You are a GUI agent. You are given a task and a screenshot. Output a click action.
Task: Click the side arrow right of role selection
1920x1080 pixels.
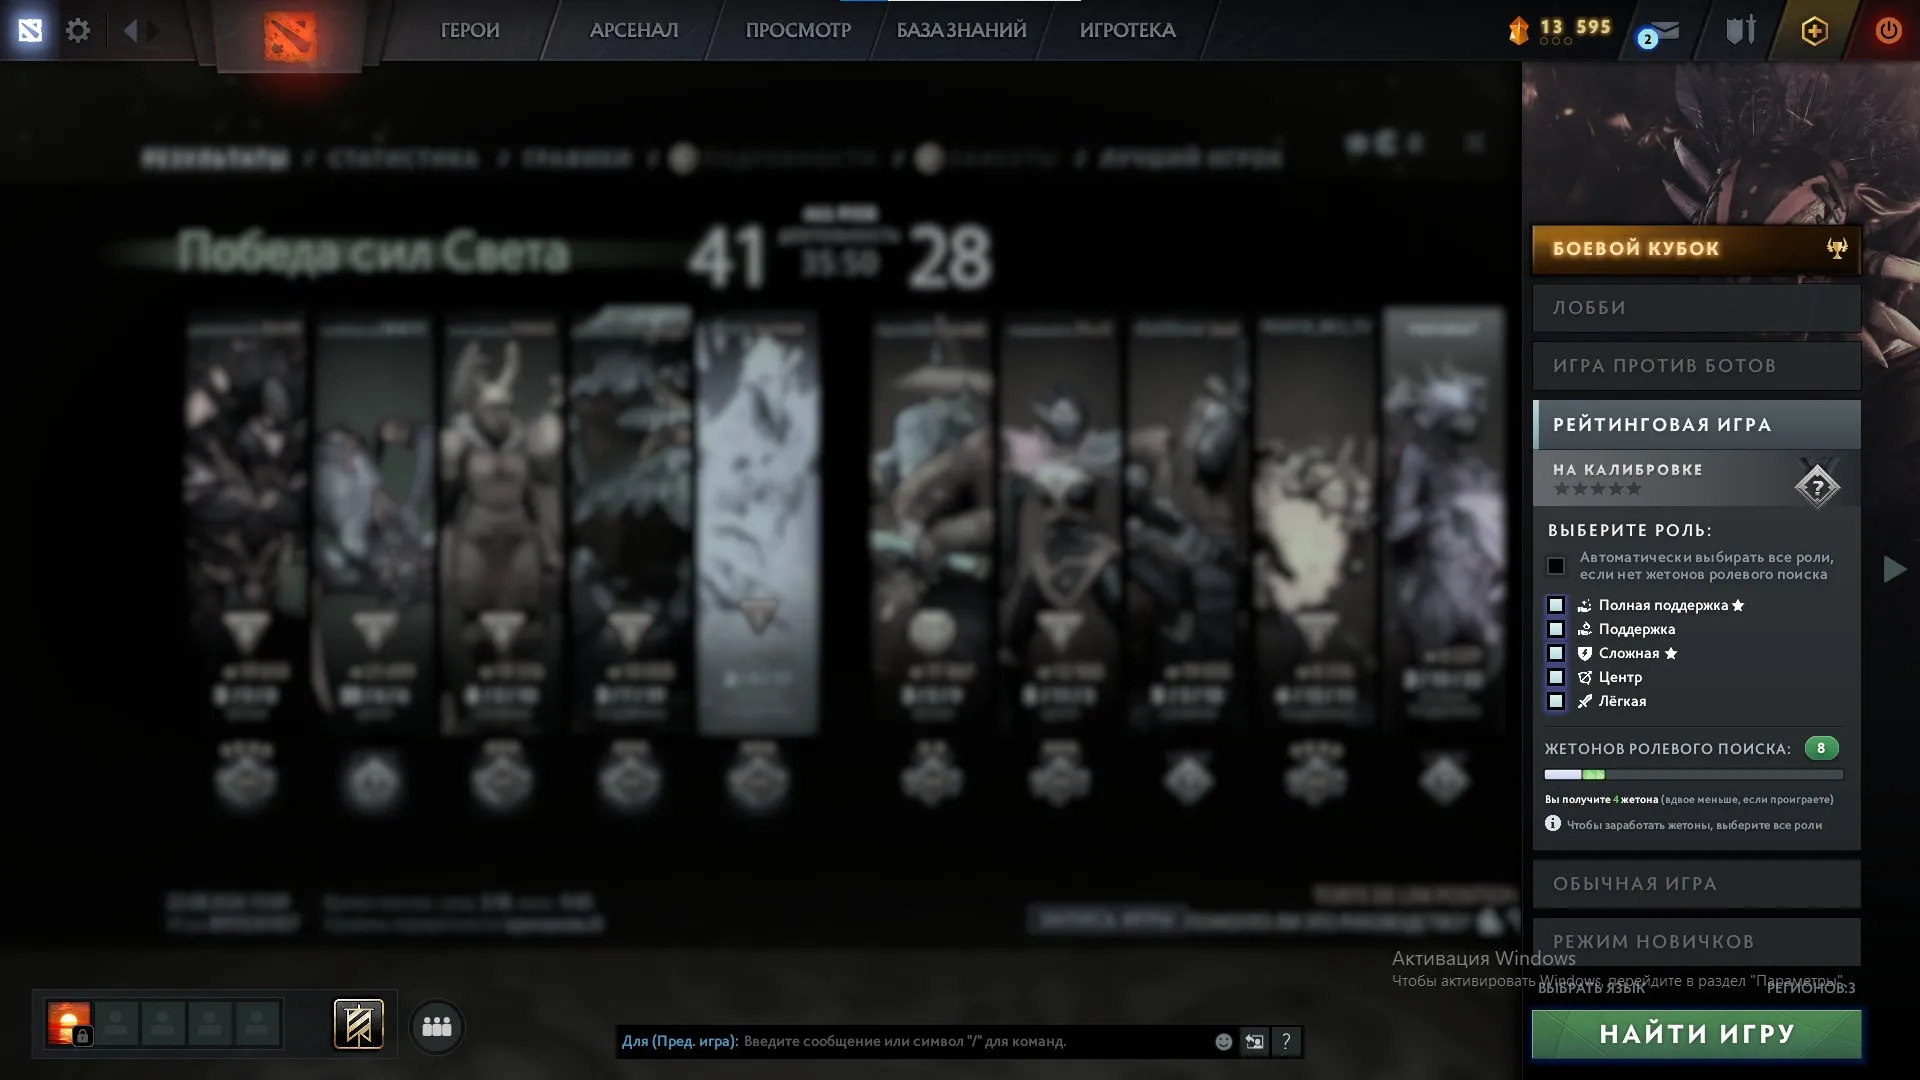(x=1894, y=569)
